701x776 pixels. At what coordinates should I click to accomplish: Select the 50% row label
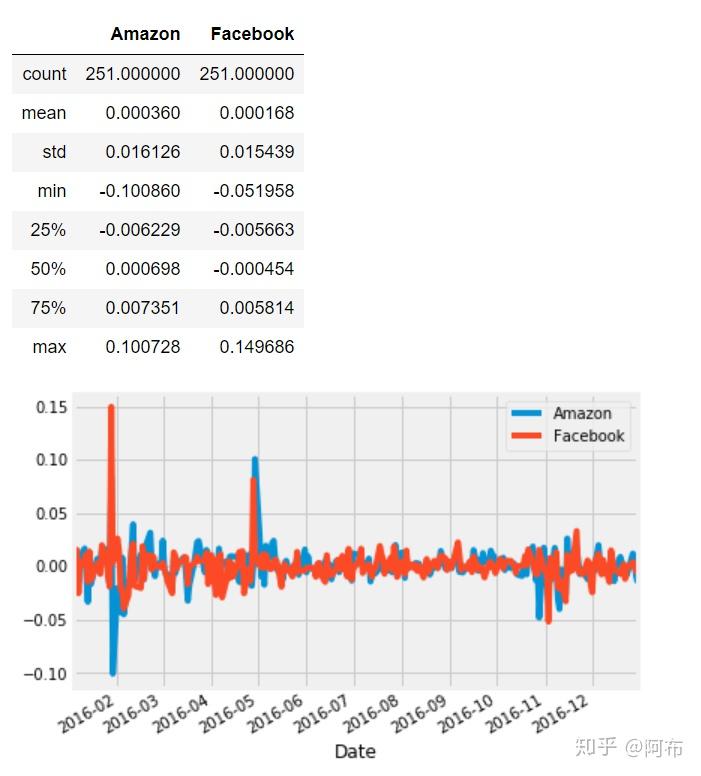(48, 269)
